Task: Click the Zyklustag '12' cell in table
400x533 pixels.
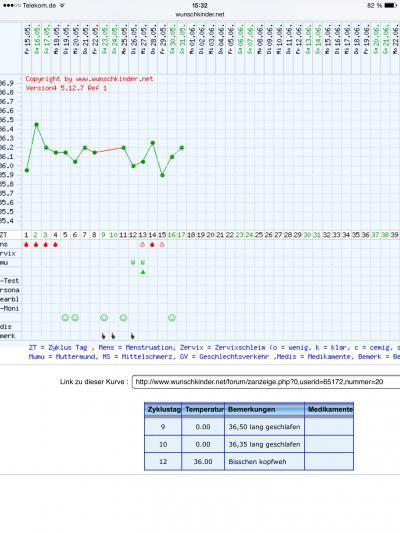Action: (x=163, y=462)
